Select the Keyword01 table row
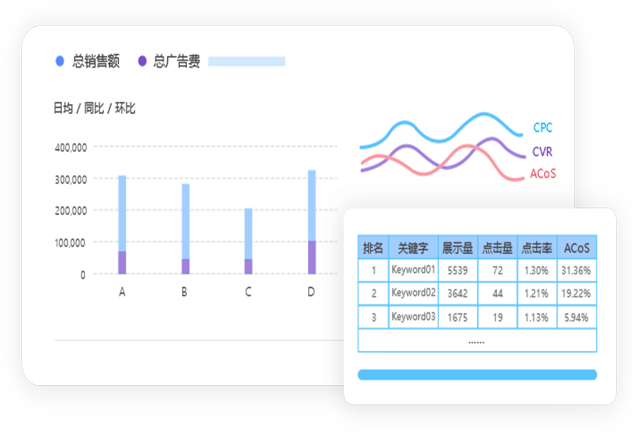The width and height of the screenshot is (638, 435). click(413, 270)
